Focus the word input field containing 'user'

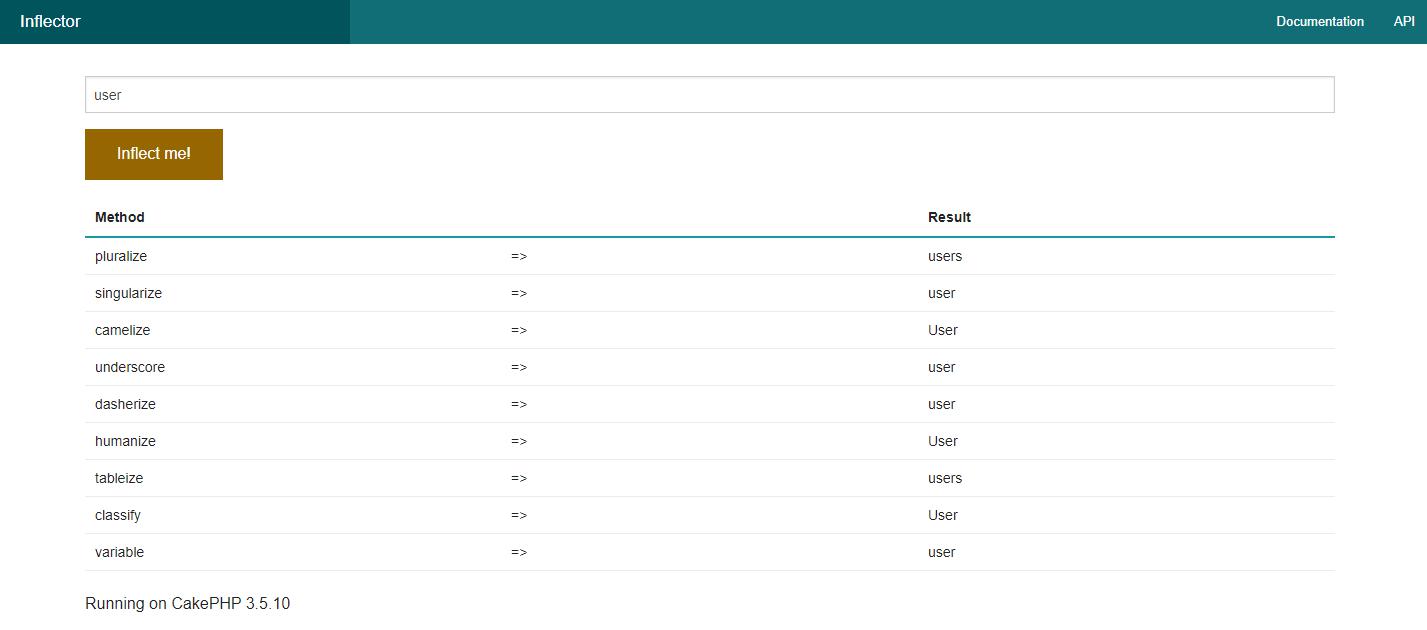click(709, 95)
